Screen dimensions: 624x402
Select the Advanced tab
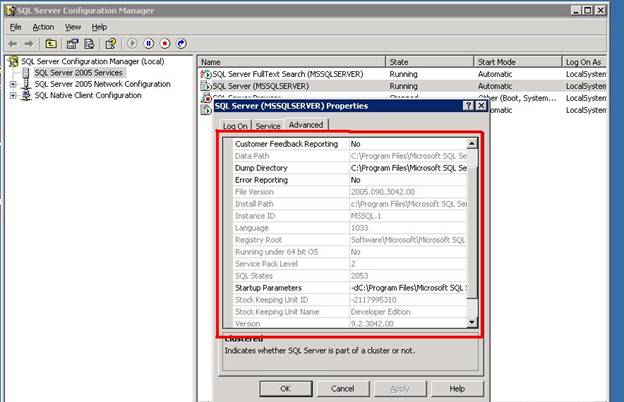tap(306, 125)
